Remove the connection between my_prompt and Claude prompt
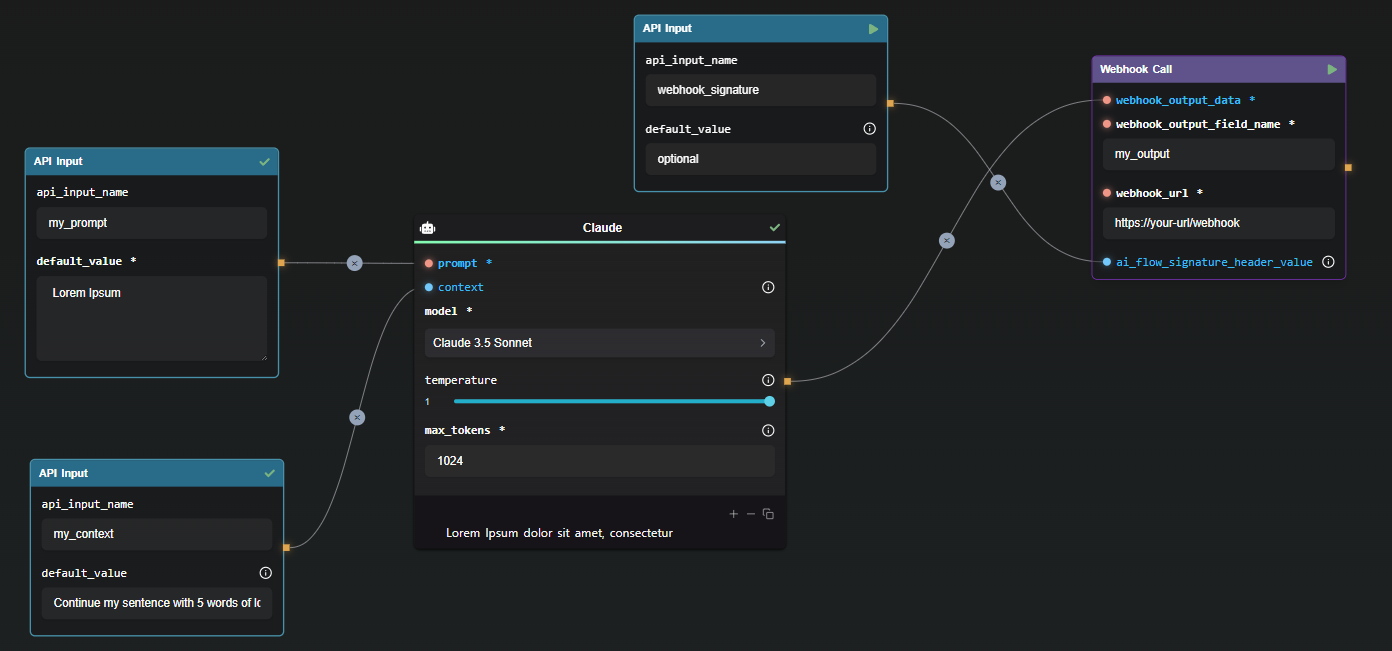This screenshot has width=1392, height=651. point(354,263)
